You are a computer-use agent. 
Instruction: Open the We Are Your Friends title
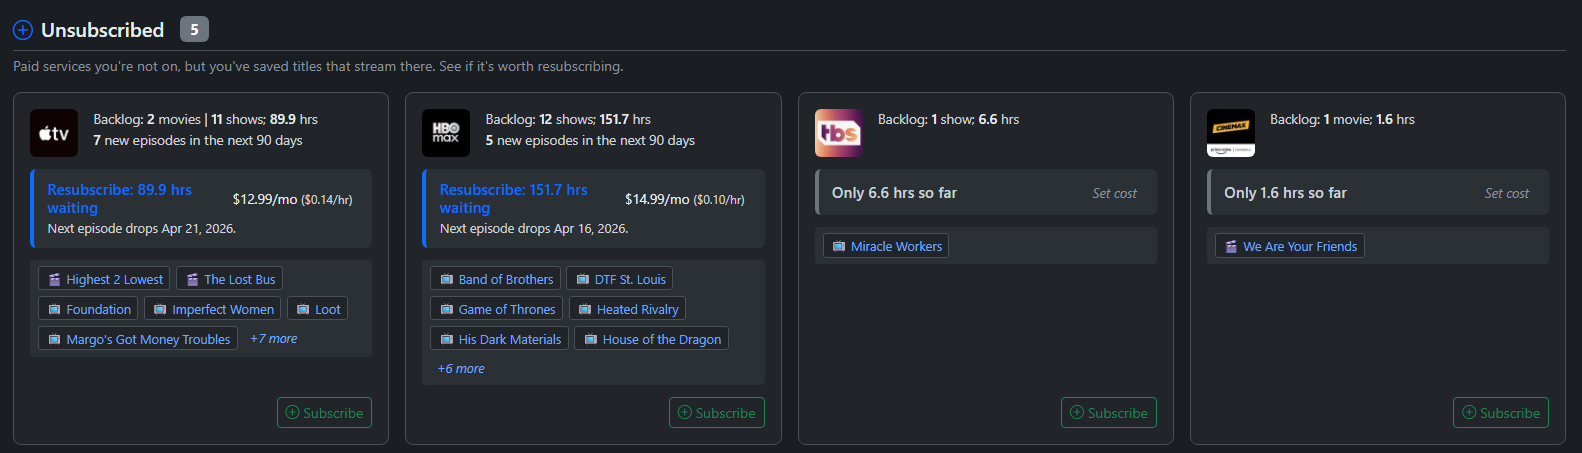1290,247
